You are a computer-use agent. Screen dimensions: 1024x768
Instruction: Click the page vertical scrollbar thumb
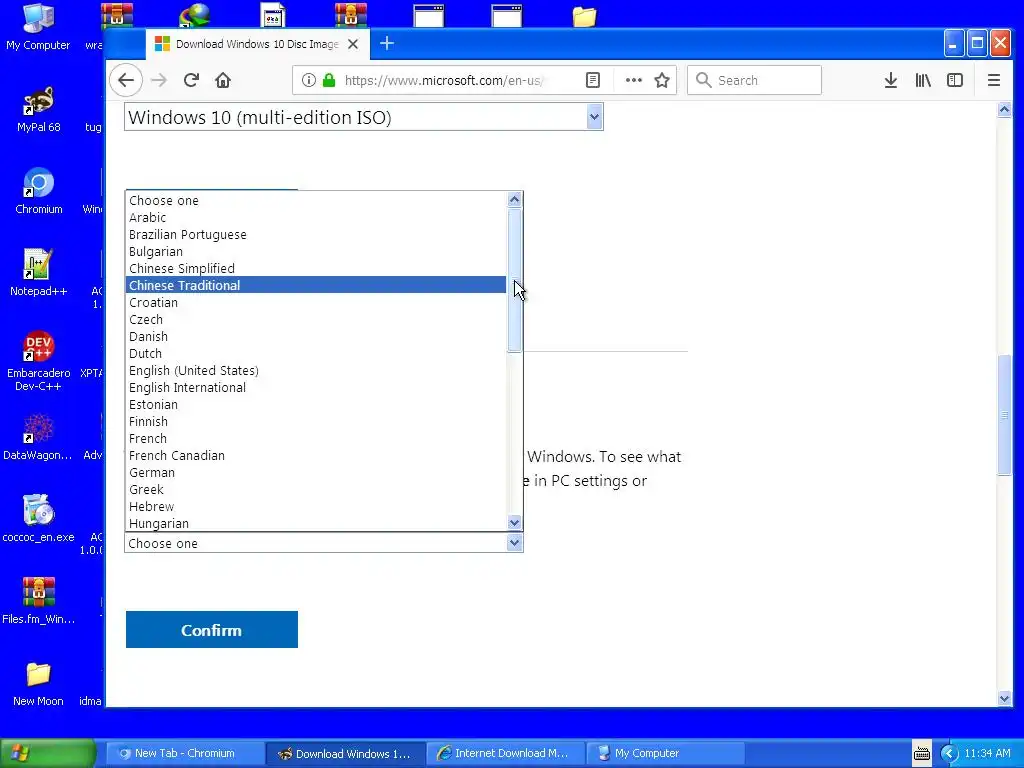point(1004,415)
